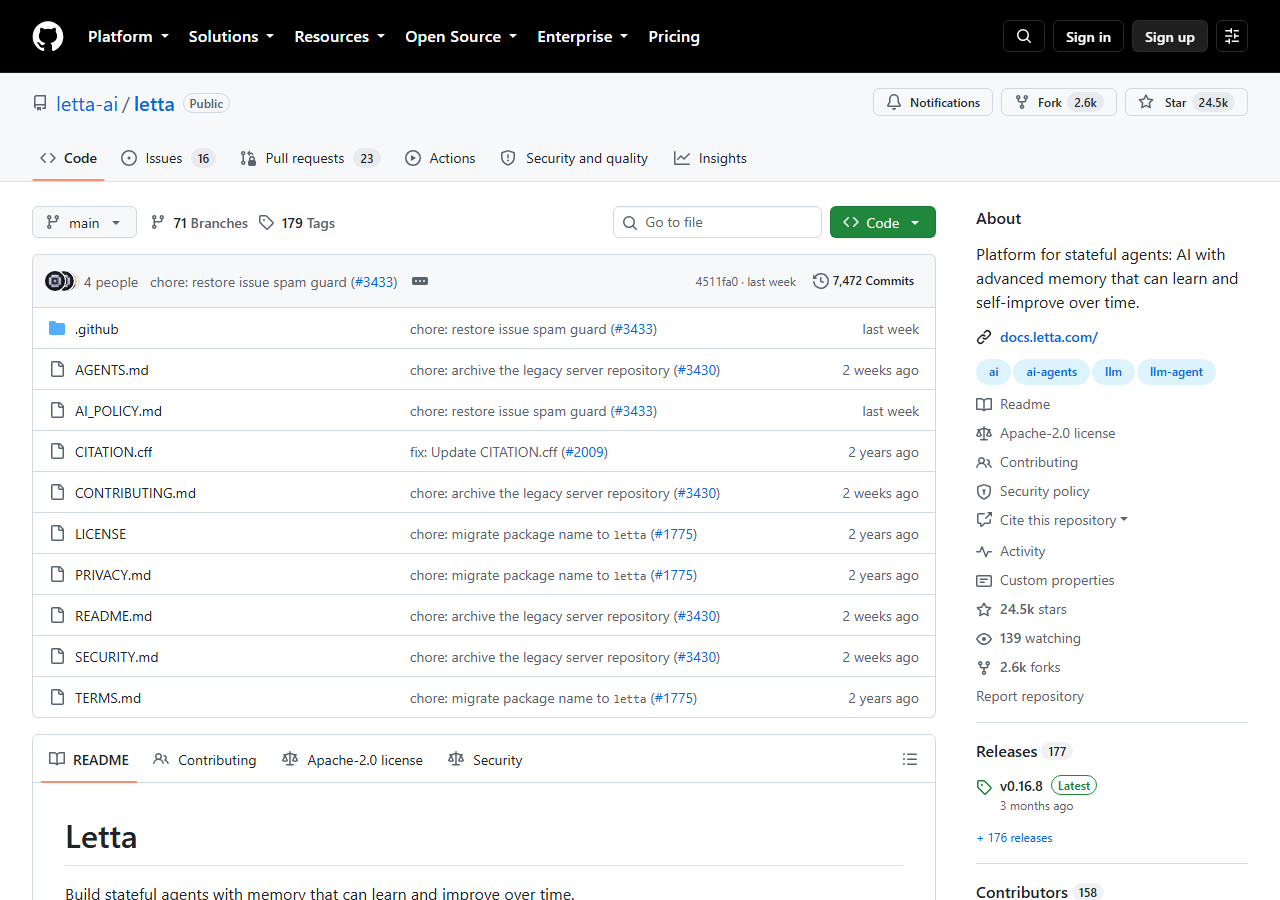Open the CONTRIBUTING.md file
This screenshot has width=1280, height=900.
click(135, 493)
